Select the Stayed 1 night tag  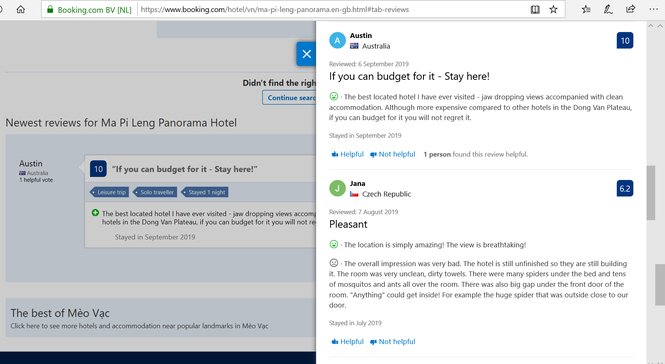205,192
